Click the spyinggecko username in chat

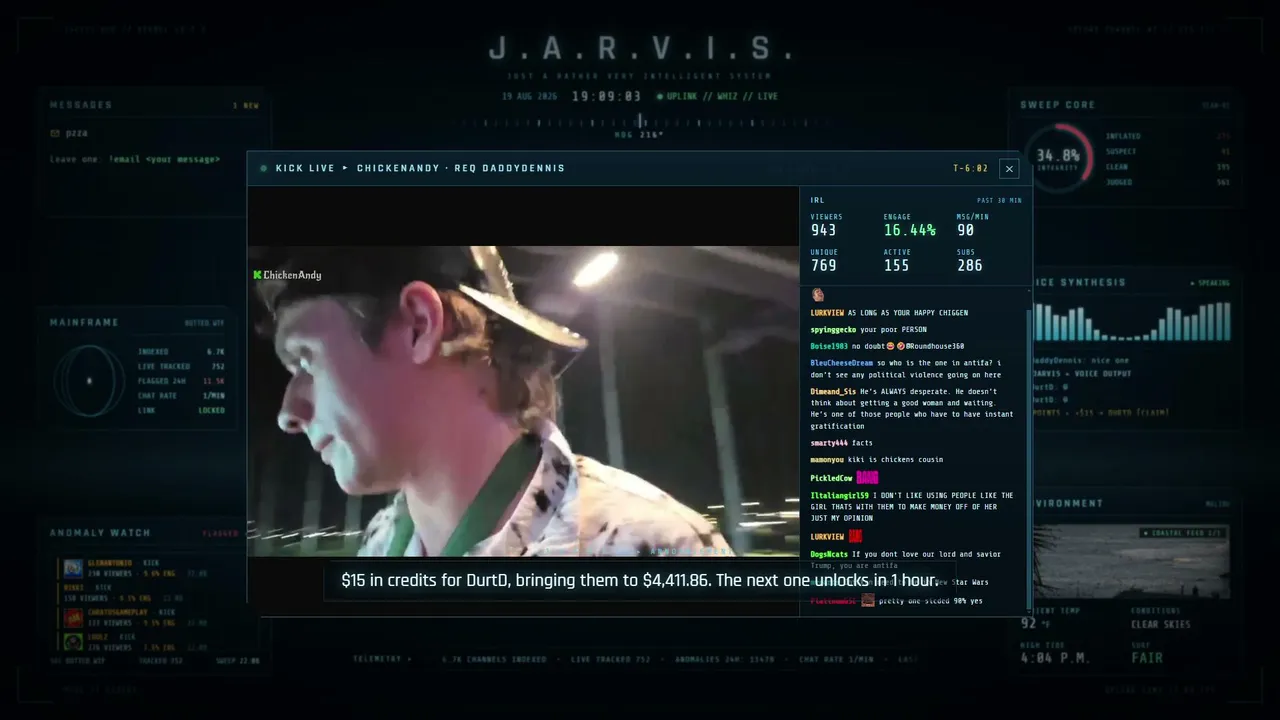point(833,329)
